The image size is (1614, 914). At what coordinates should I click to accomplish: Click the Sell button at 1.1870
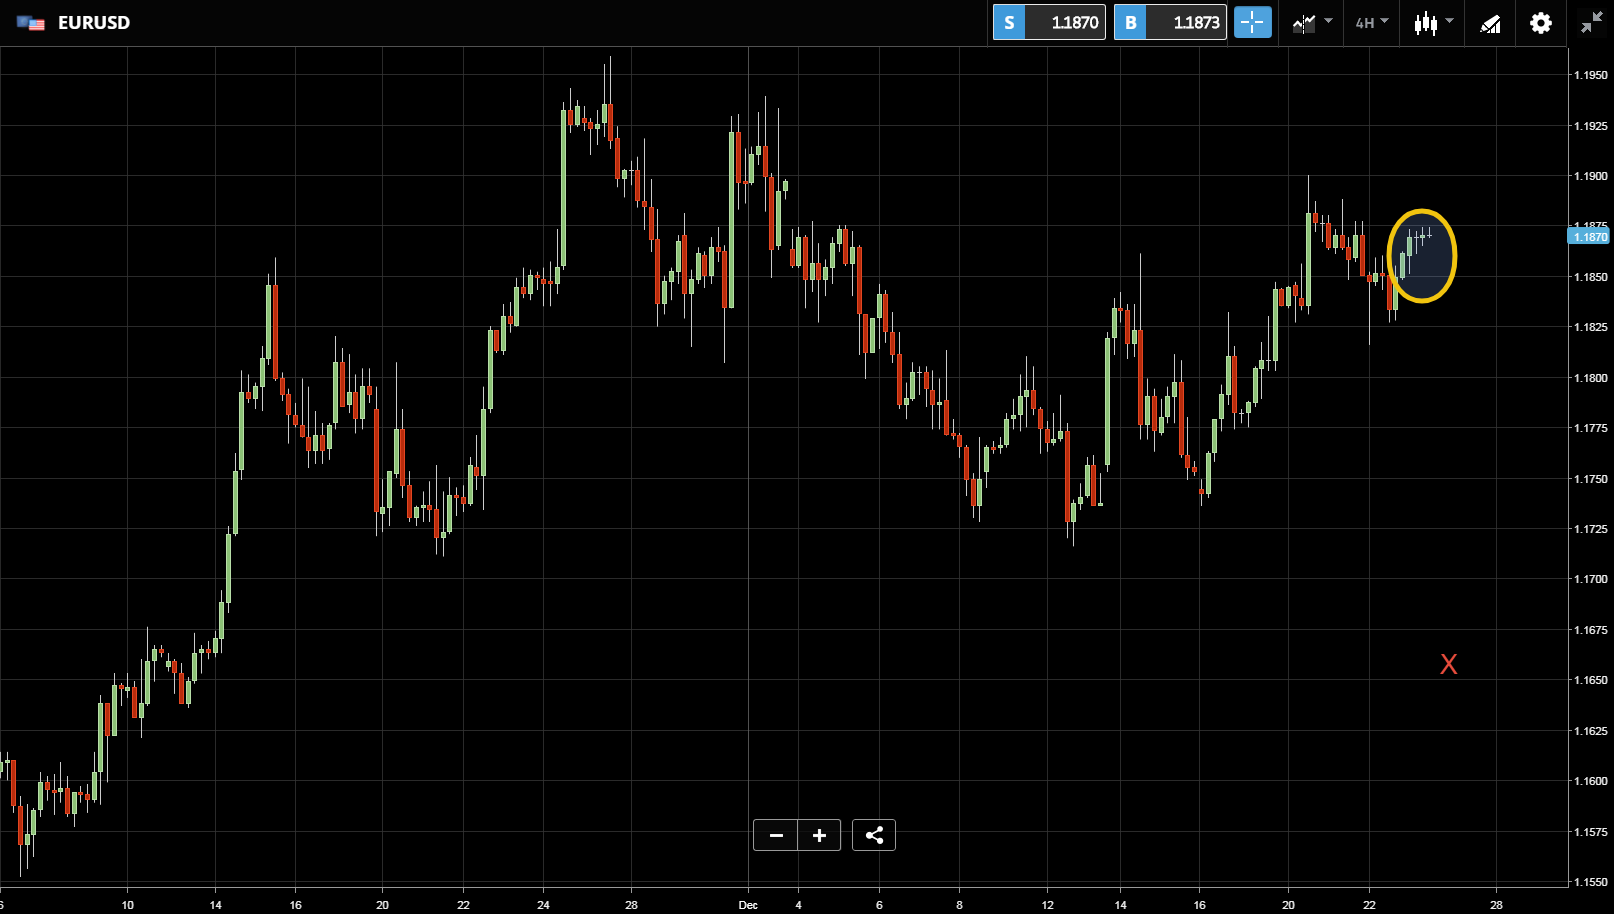coord(1049,22)
